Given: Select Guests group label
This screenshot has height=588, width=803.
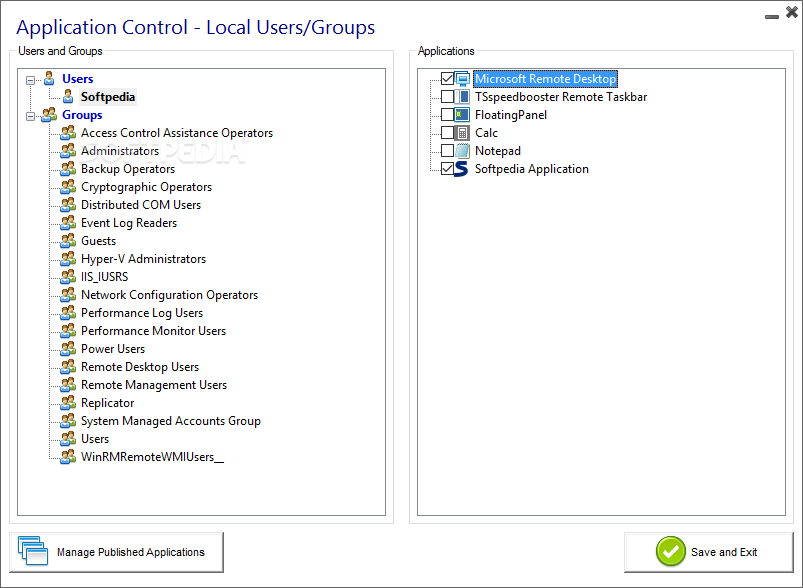Looking at the screenshot, I should 98,241.
